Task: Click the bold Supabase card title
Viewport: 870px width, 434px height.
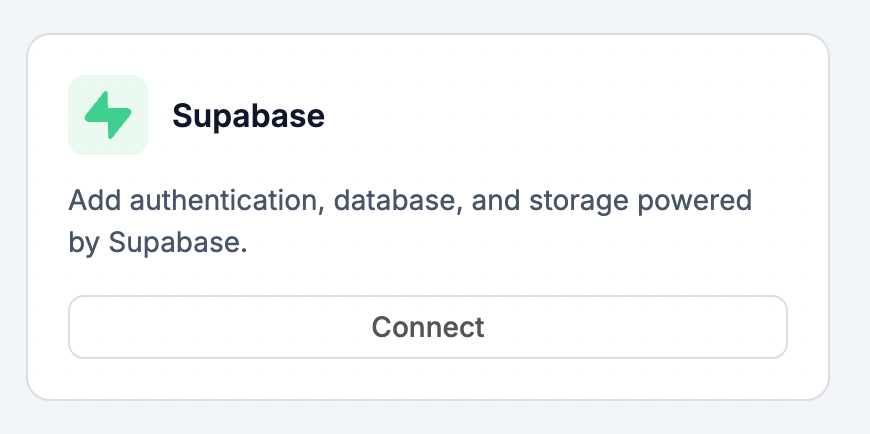Action: click(x=248, y=116)
